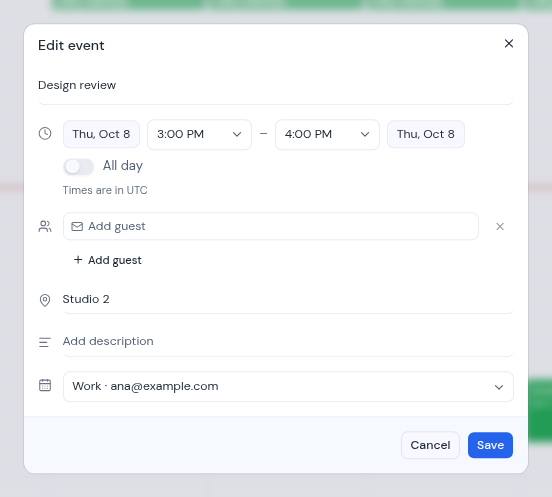Viewport: 552px width, 497px height.
Task: Open the 4:00 PM end time dropdown
Action: coord(327,134)
